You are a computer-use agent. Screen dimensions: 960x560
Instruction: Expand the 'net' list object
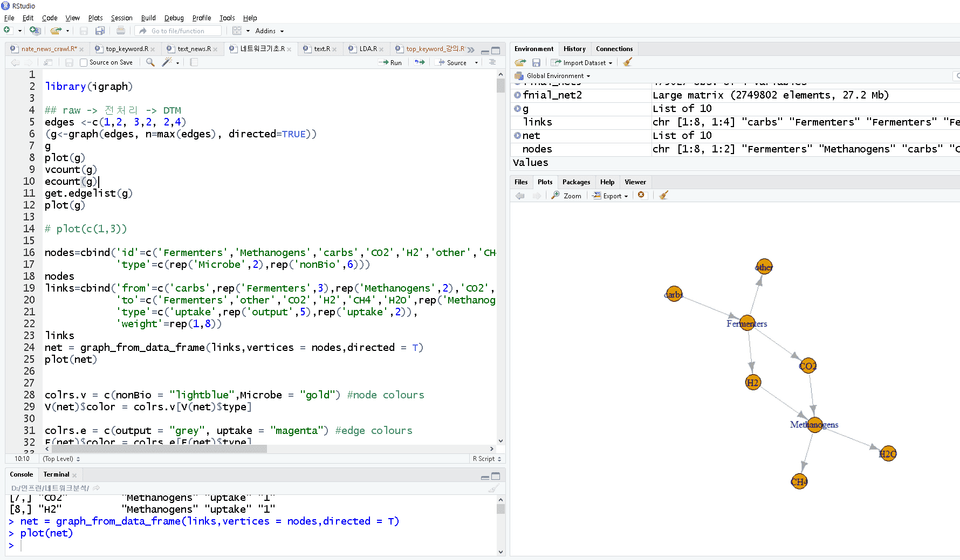tap(517, 135)
